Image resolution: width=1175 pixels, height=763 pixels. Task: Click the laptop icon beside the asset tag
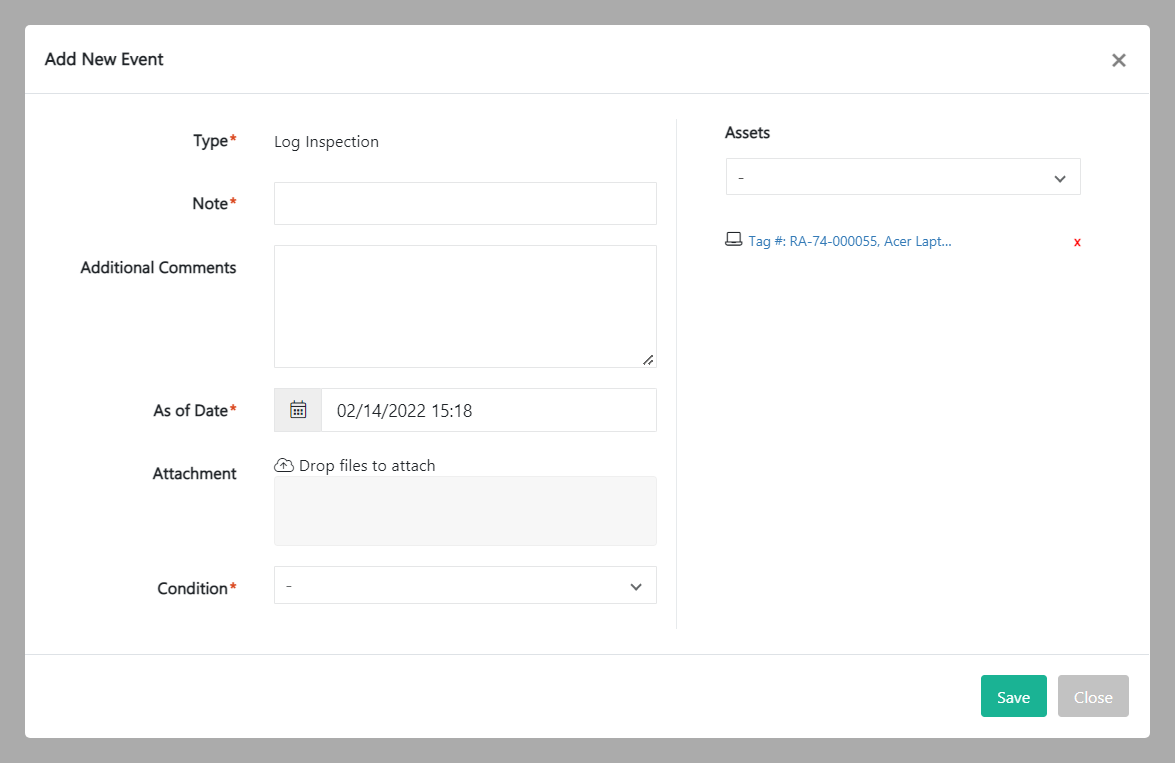732,240
